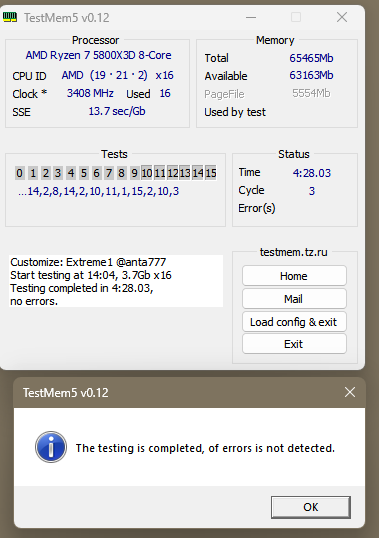Close the TestMem5 message dialog
379x538 pixels.
coord(350,392)
